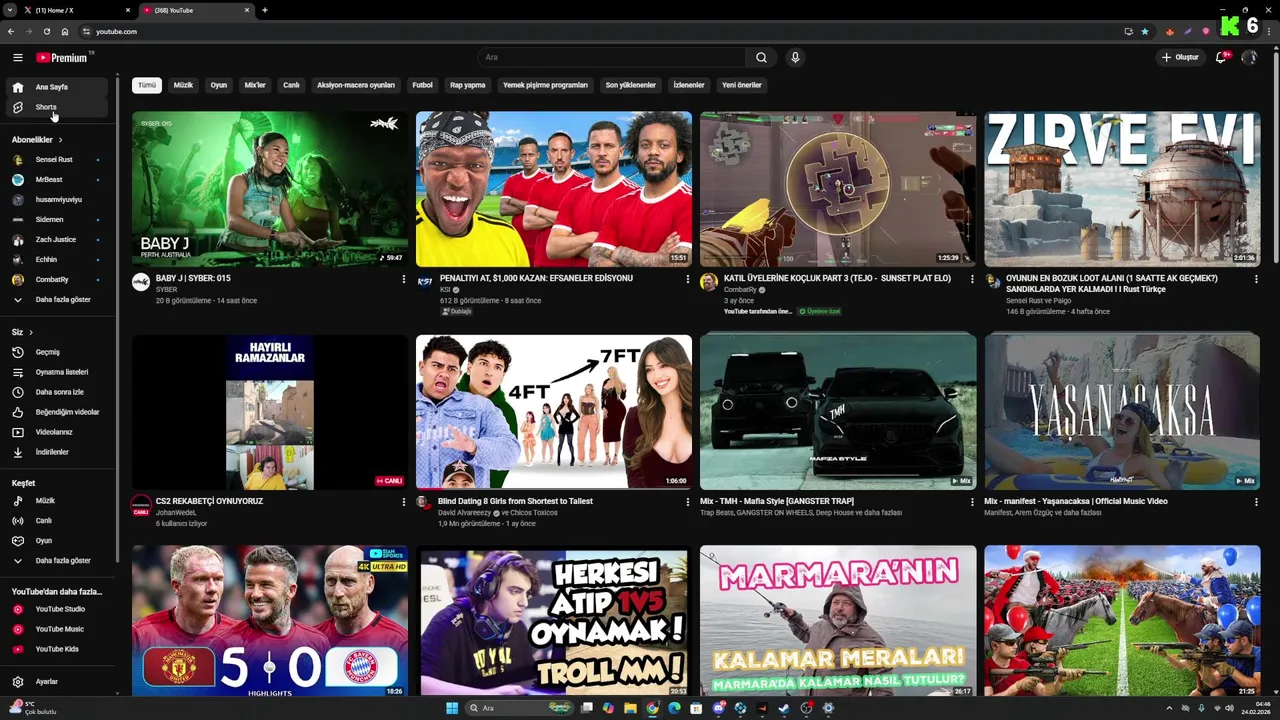The image size is (1280, 720).
Task: Expand the Siz section arrow
Action: [x=31, y=332]
